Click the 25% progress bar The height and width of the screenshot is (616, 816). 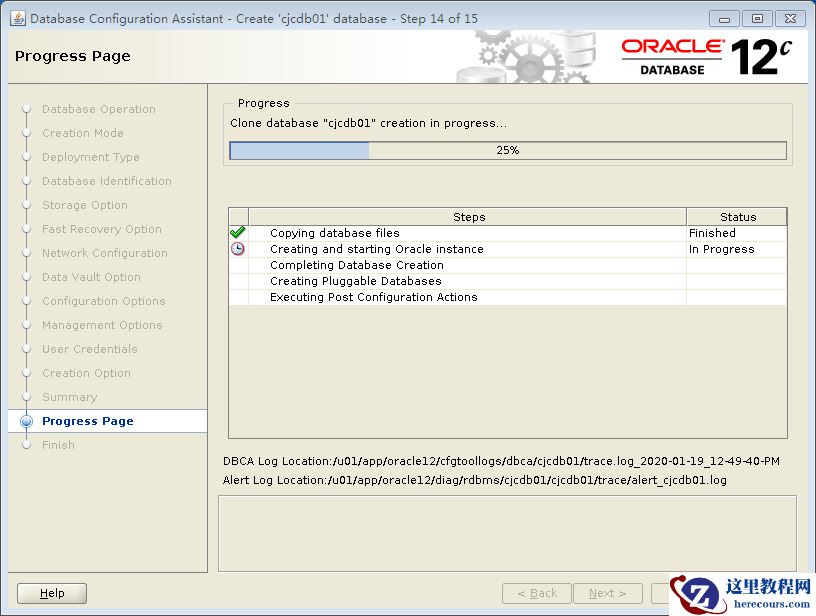507,151
